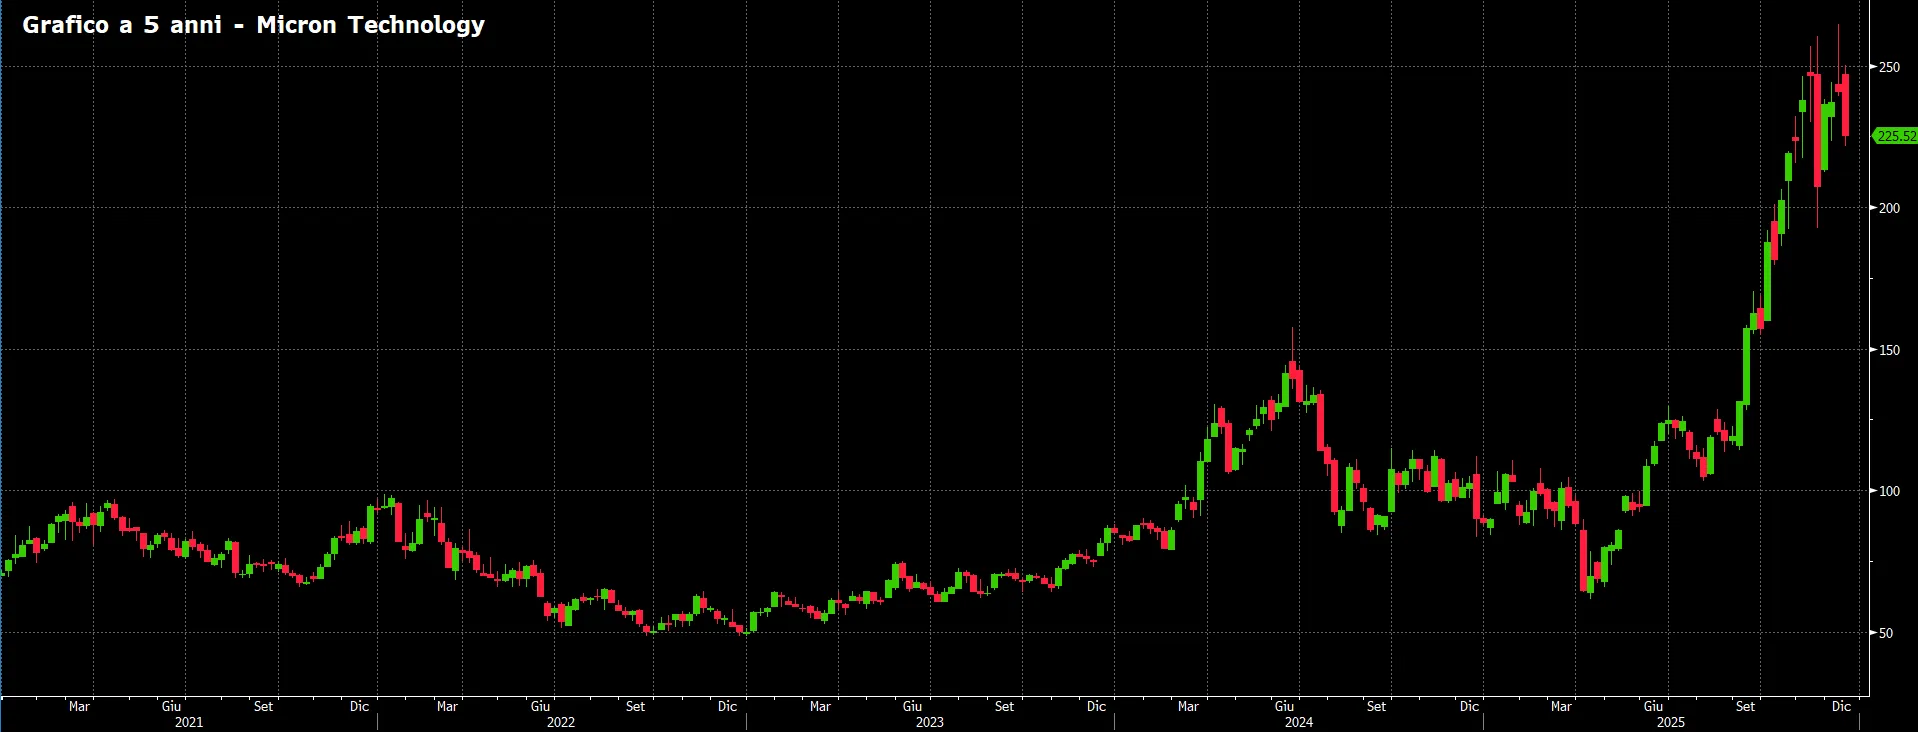Viewport: 1918px width, 732px height.
Task: Select the 2024 year label on the time axis
Action: tap(1299, 722)
